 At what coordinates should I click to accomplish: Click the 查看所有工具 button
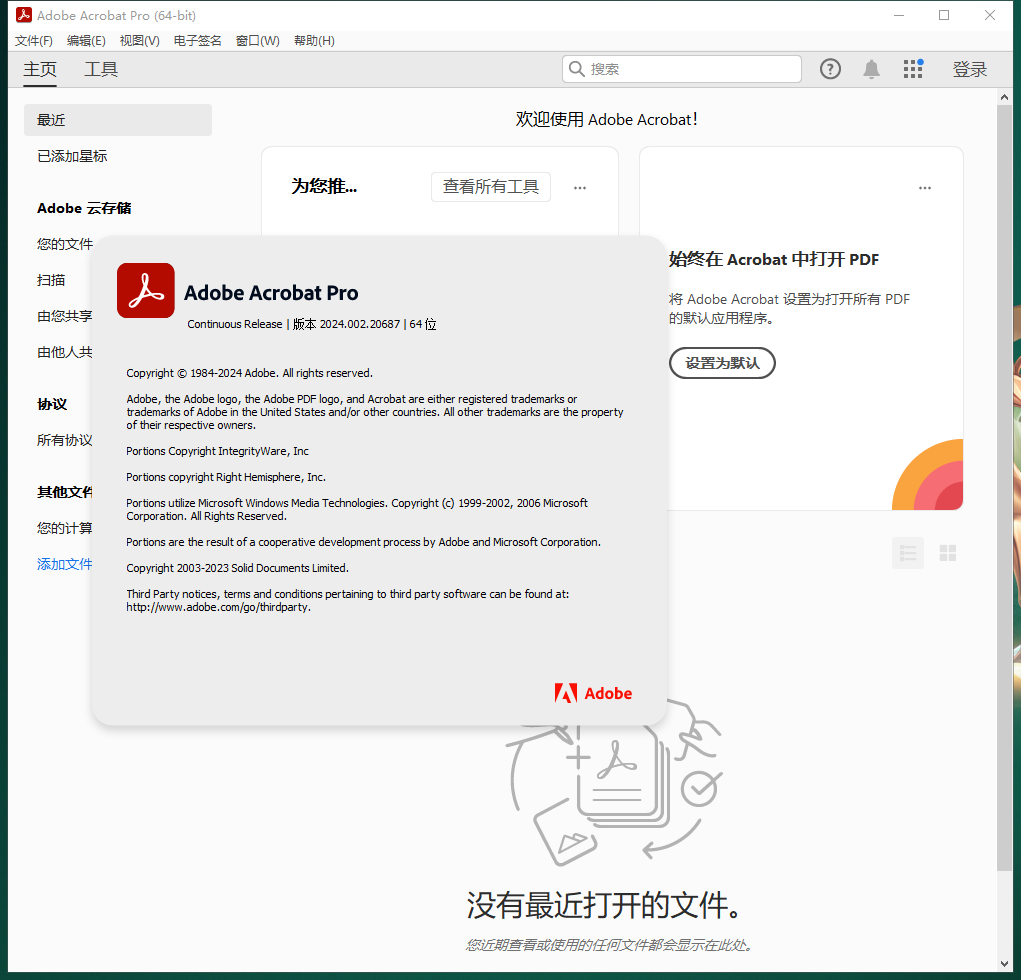pyautogui.click(x=491, y=187)
